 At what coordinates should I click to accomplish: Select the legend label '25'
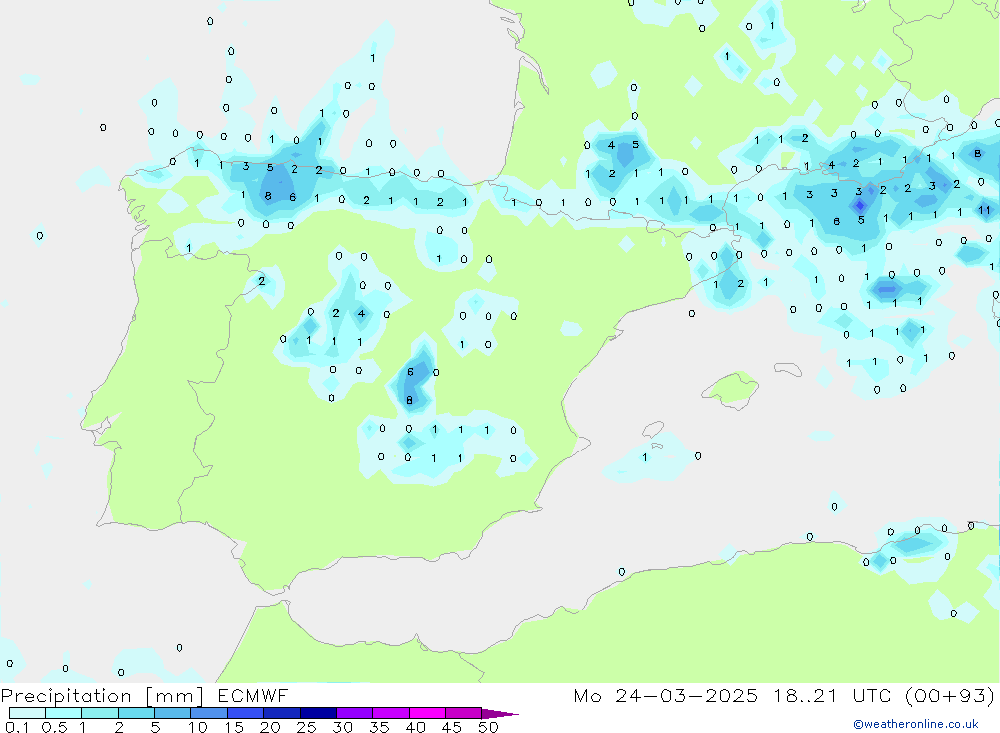(306, 727)
